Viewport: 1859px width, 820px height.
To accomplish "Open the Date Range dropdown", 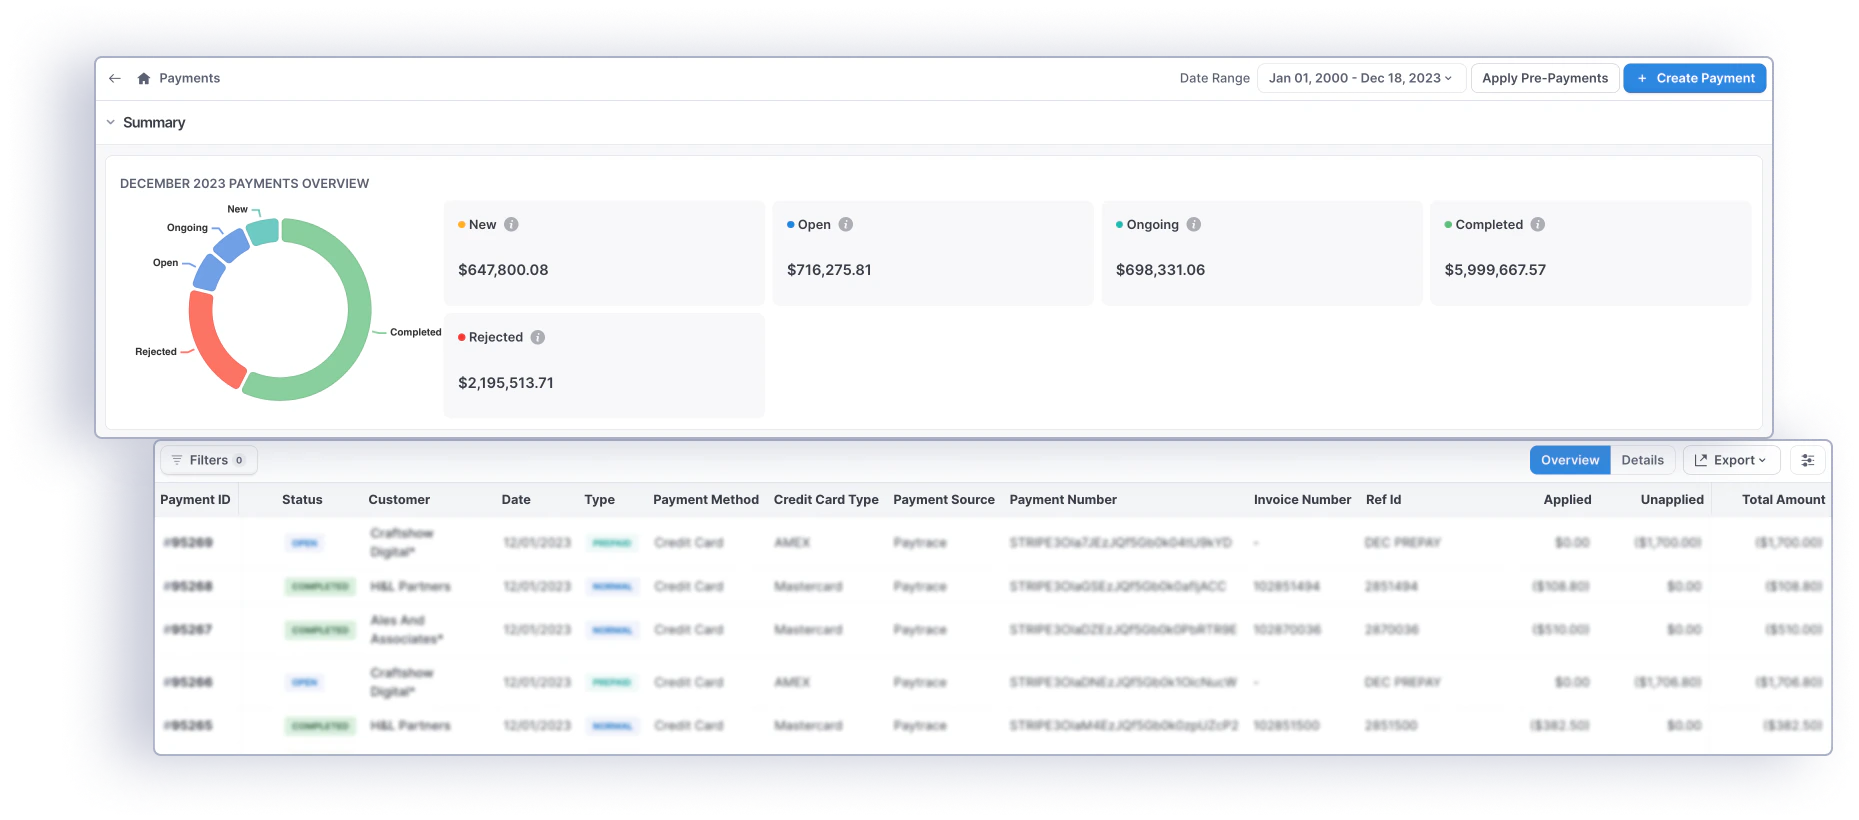I will pyautogui.click(x=1361, y=78).
